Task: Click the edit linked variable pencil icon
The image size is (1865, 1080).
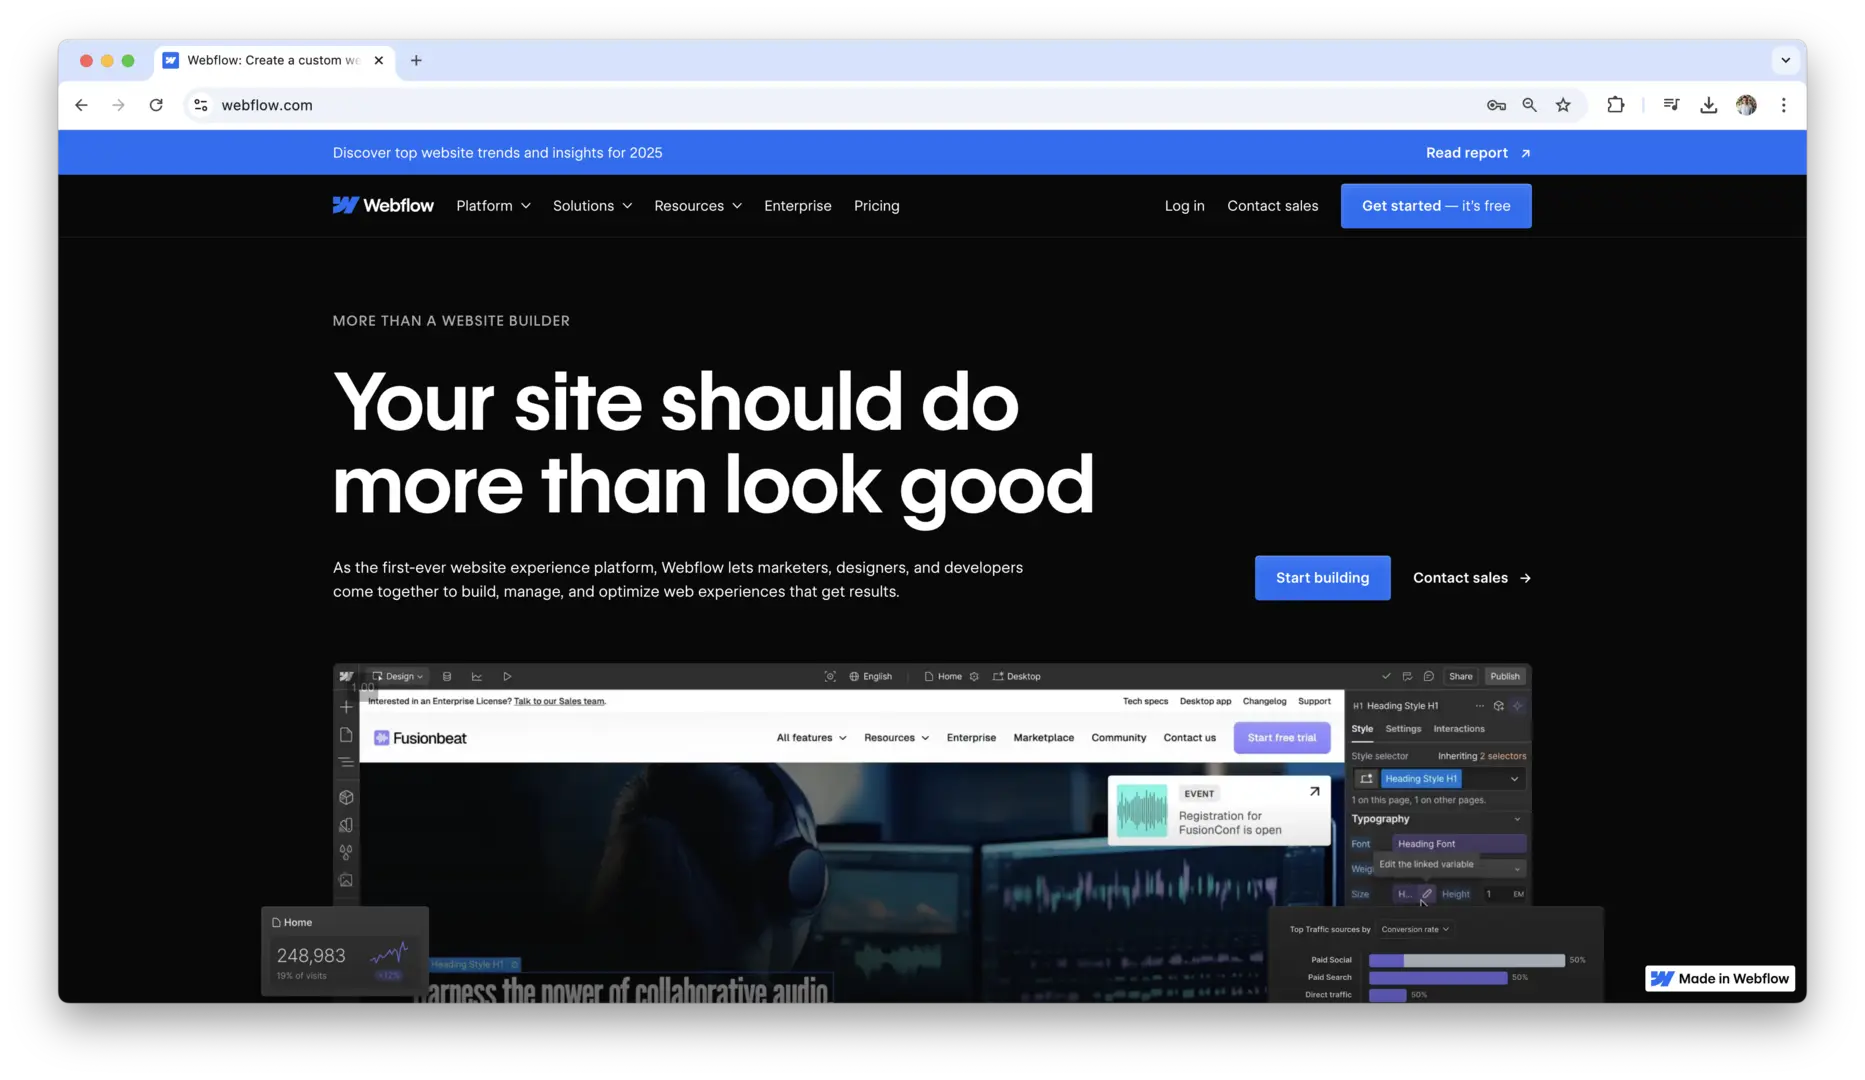Action: pos(1427,894)
